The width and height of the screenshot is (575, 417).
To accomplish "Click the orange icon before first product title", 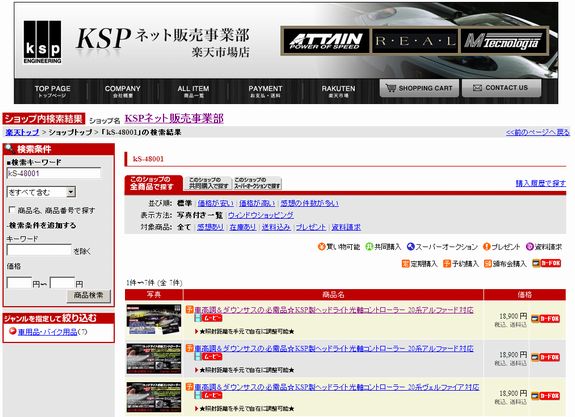I will click(x=189, y=310).
